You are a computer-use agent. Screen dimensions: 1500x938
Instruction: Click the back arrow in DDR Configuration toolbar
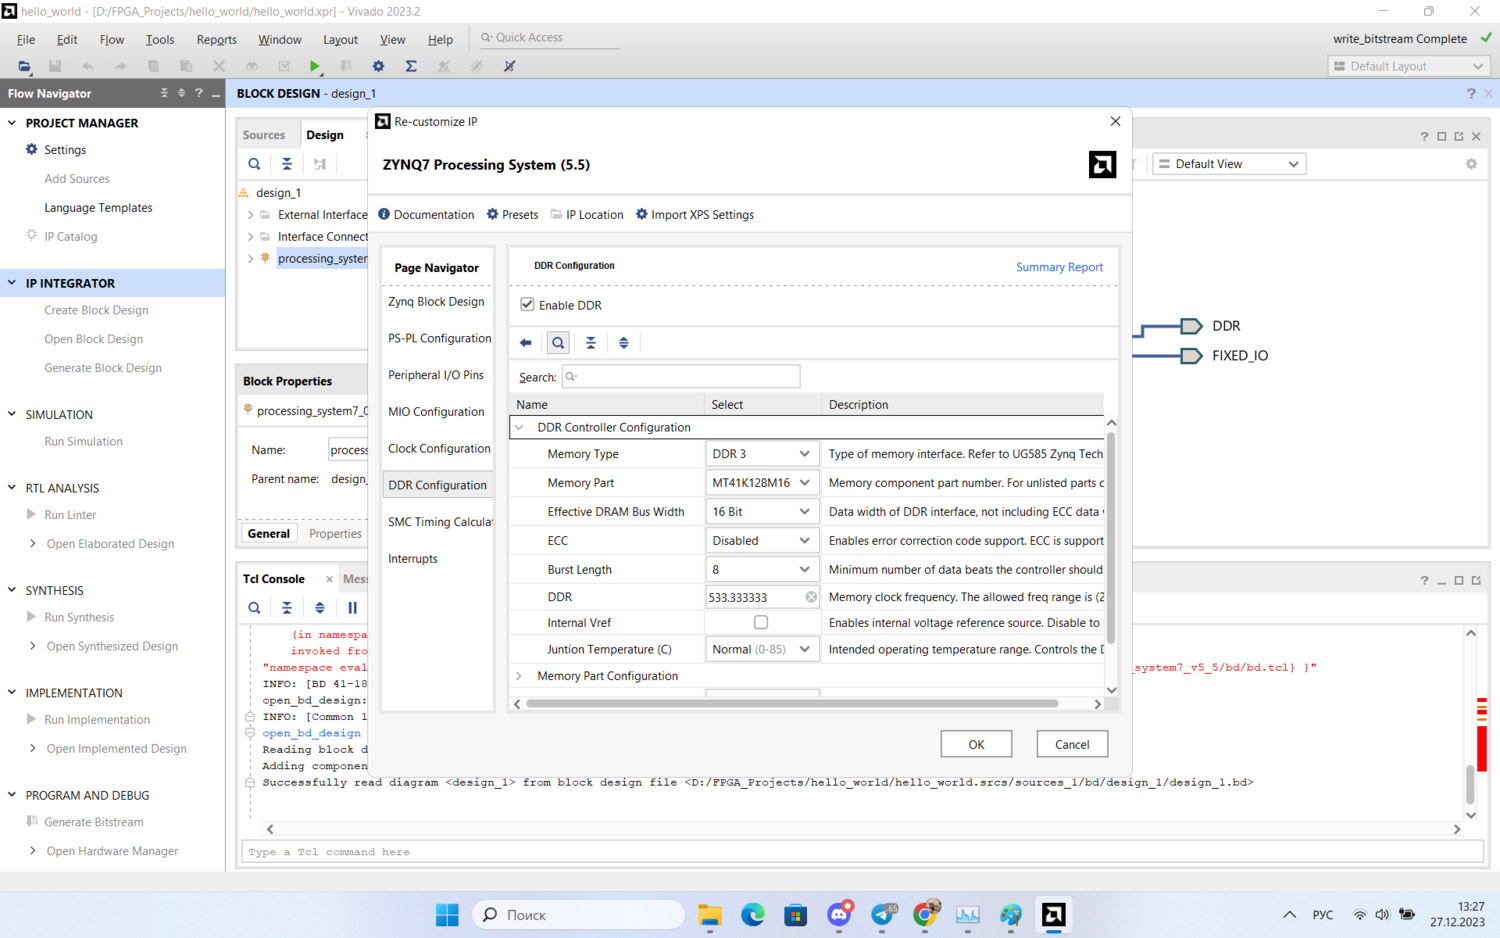(526, 343)
